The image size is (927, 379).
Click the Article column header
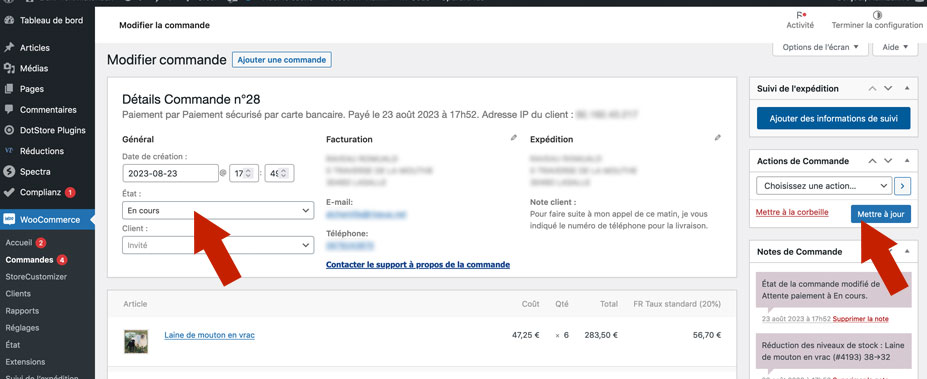[135, 304]
